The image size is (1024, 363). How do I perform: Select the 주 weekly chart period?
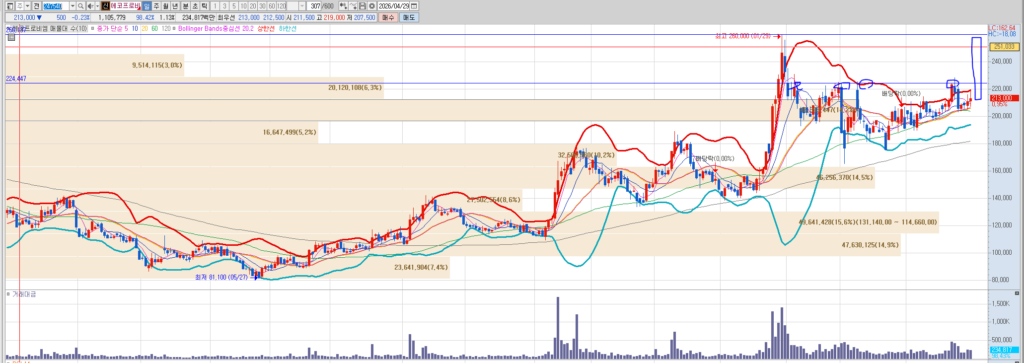156,6
